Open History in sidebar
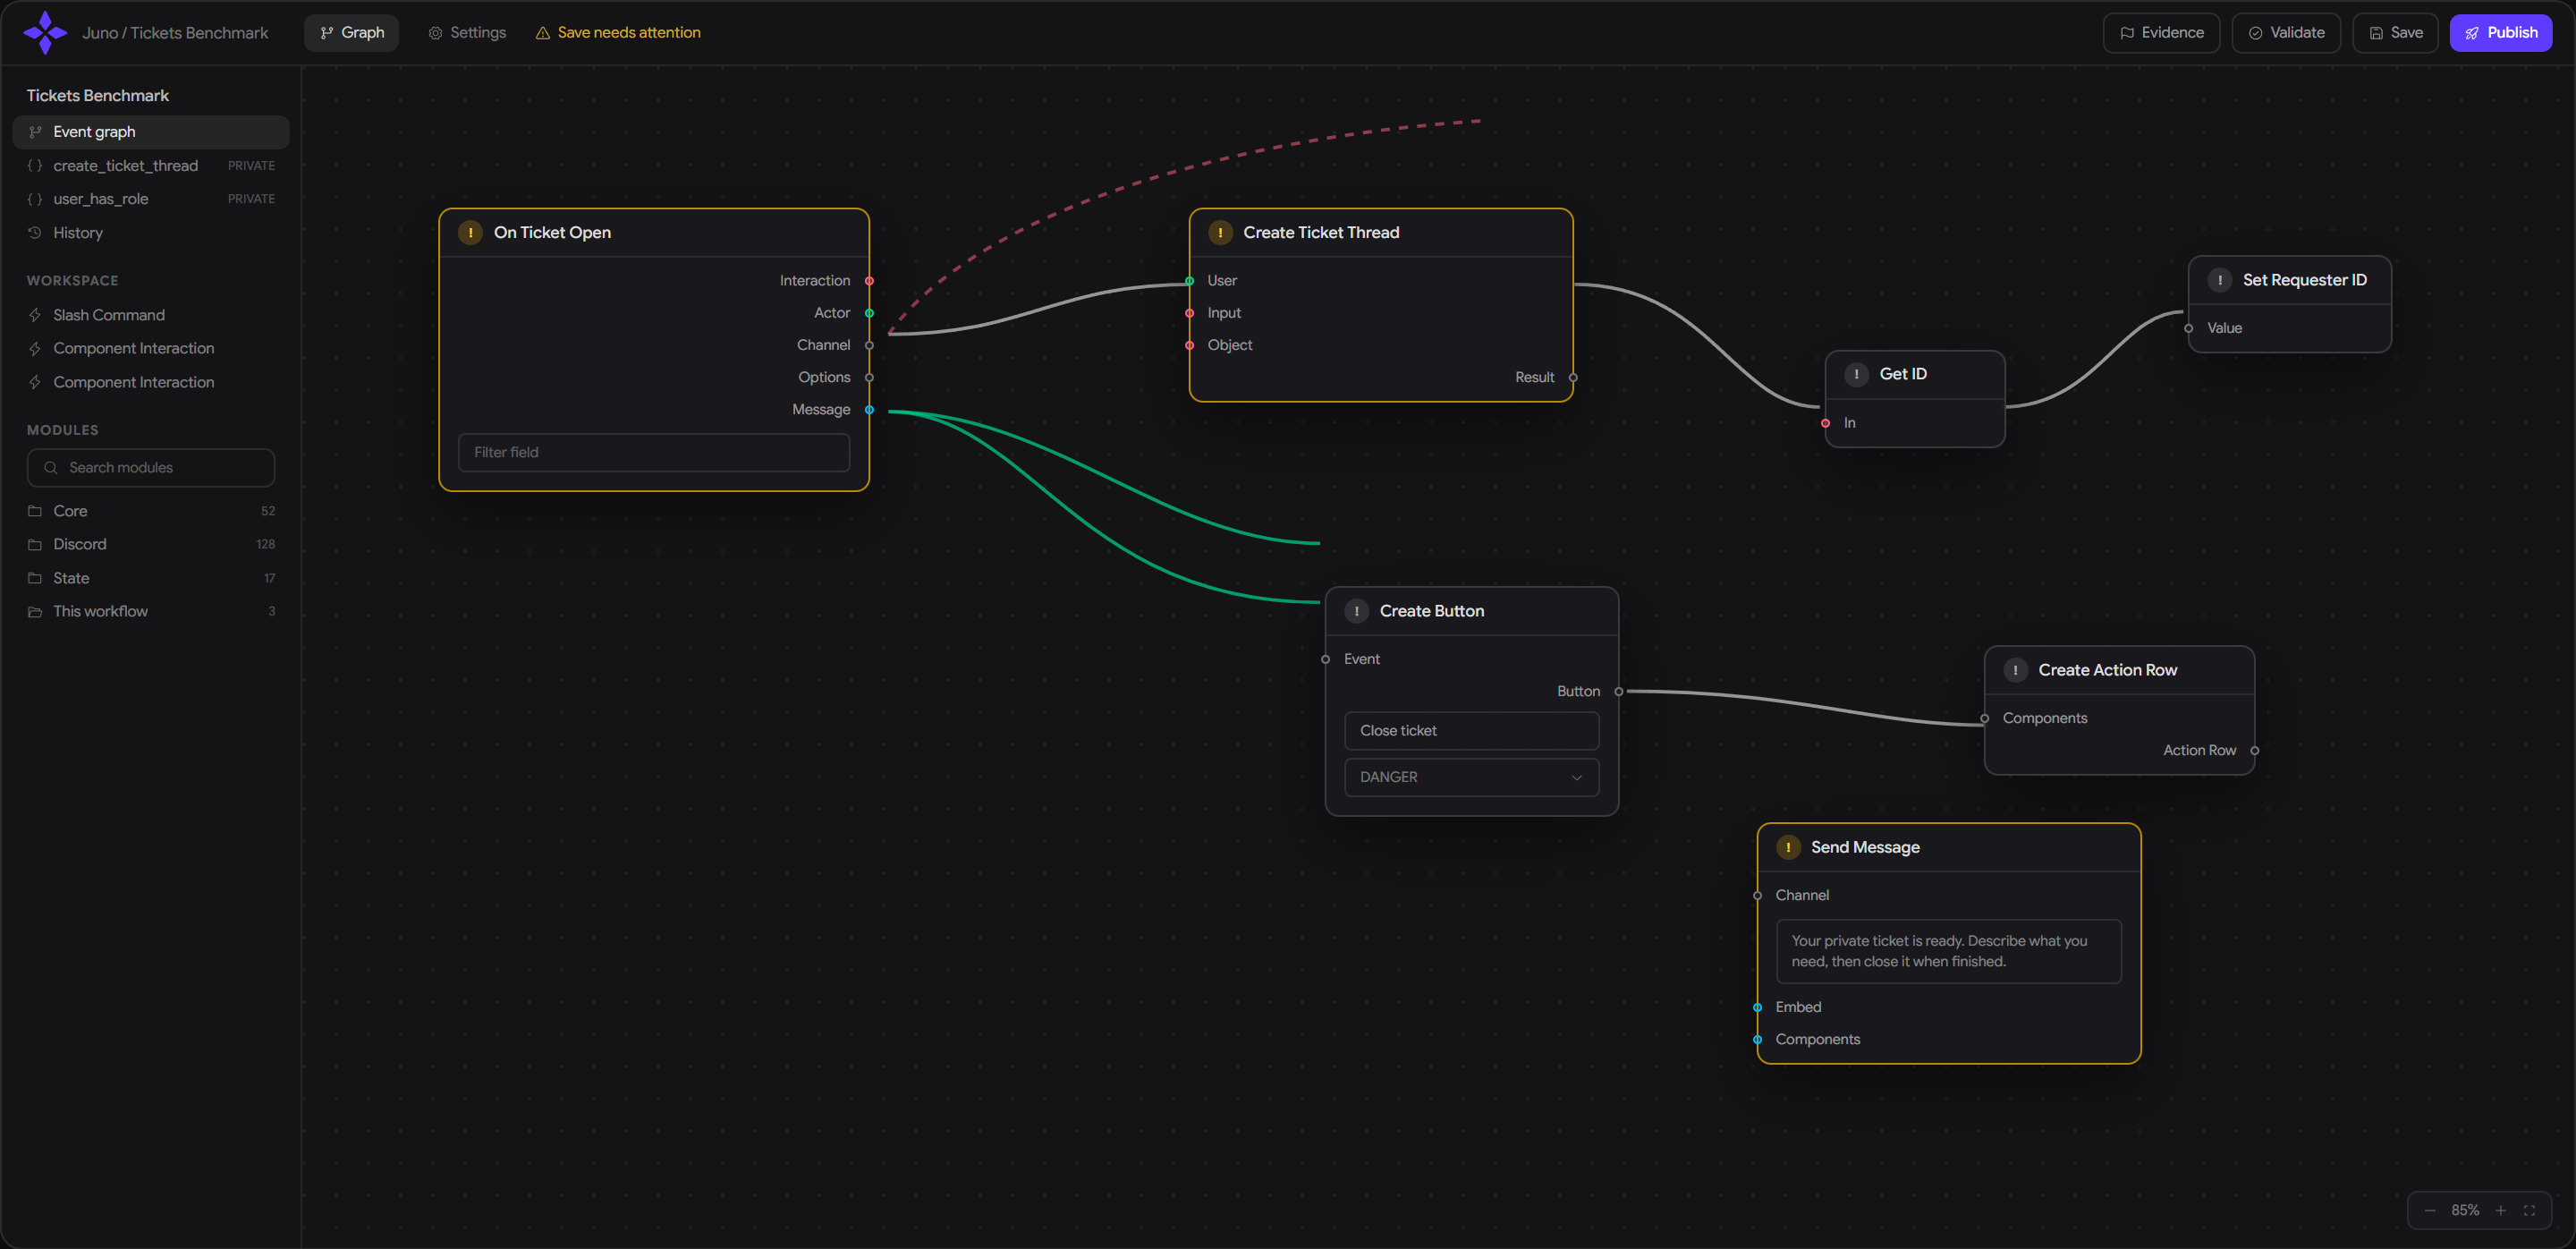This screenshot has width=2576, height=1249. pos(151,232)
